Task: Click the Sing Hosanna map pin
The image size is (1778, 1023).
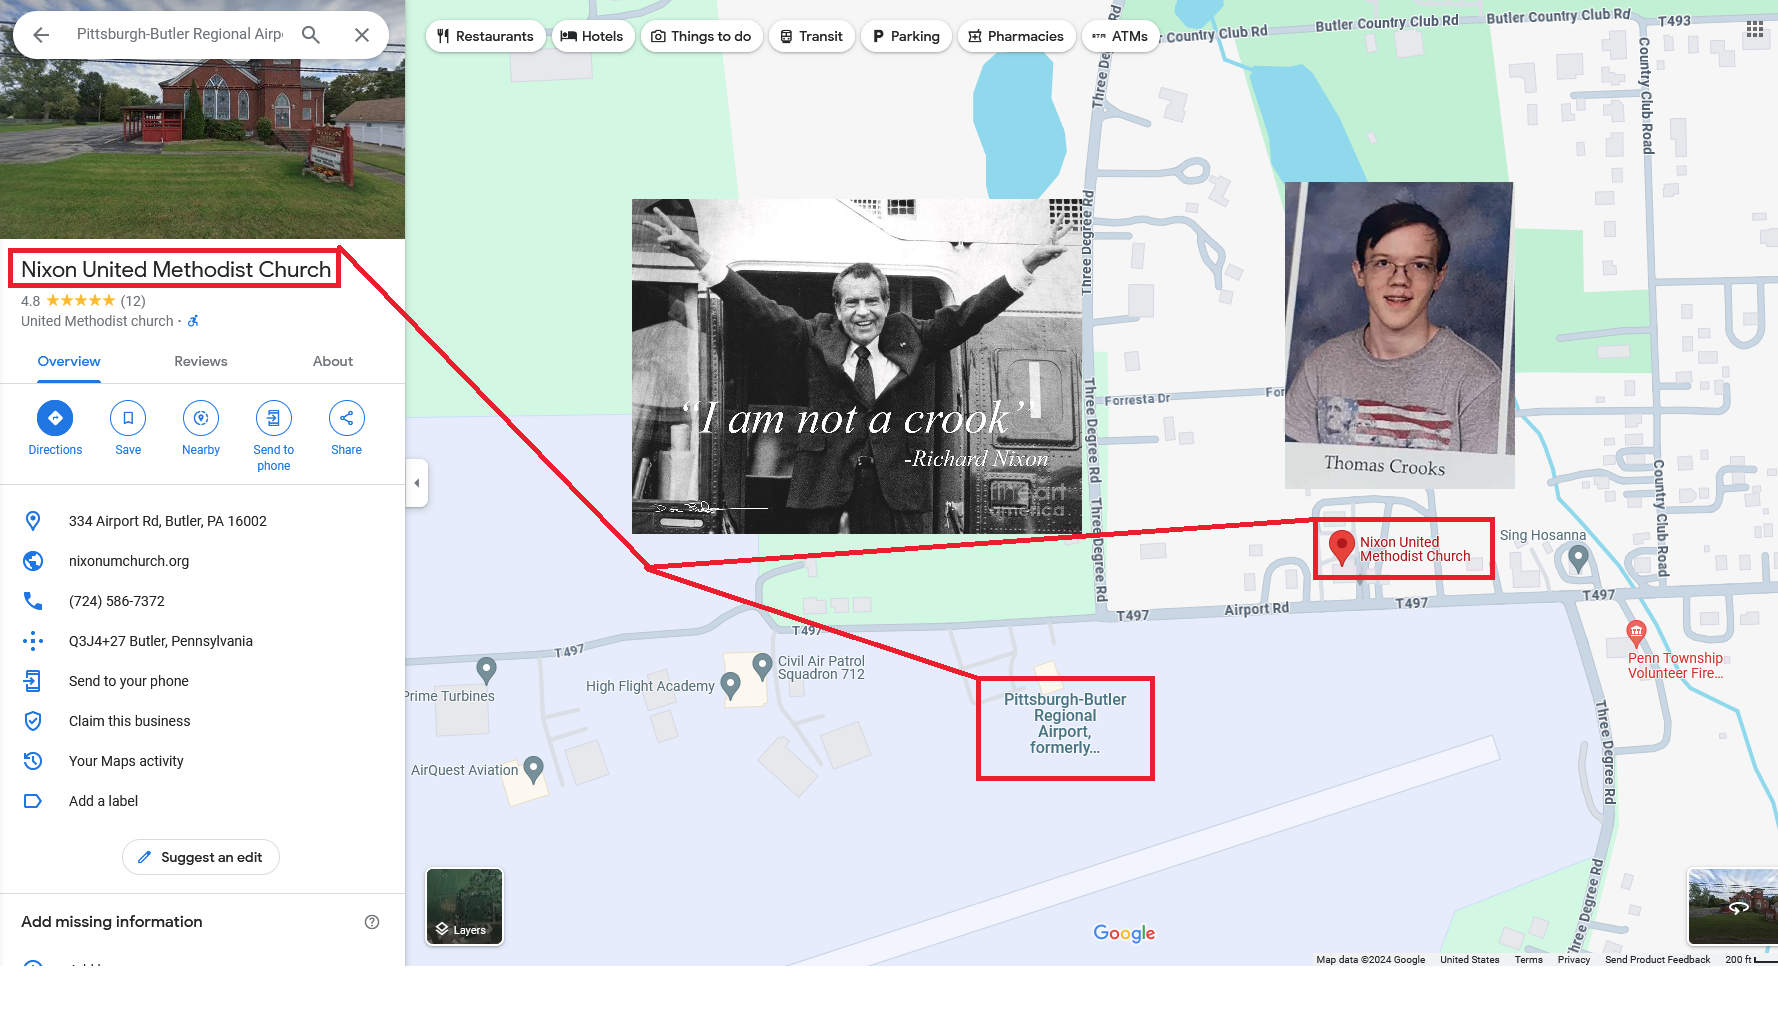Action: point(1578,558)
